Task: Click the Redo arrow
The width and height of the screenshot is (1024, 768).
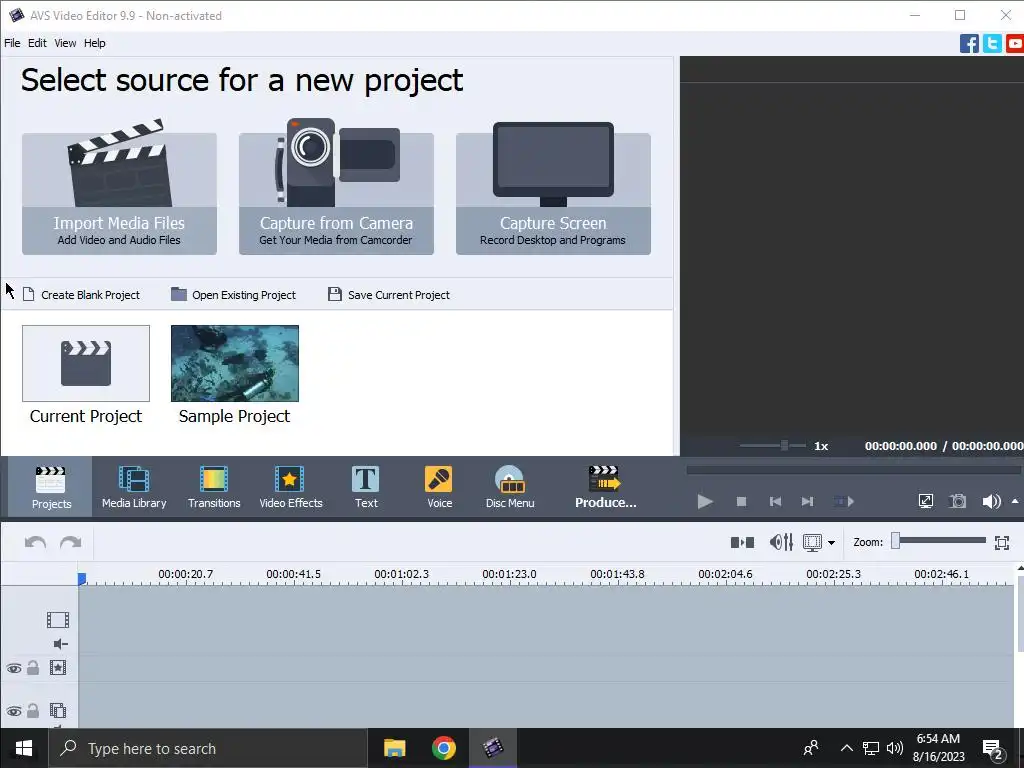Action: tap(71, 542)
